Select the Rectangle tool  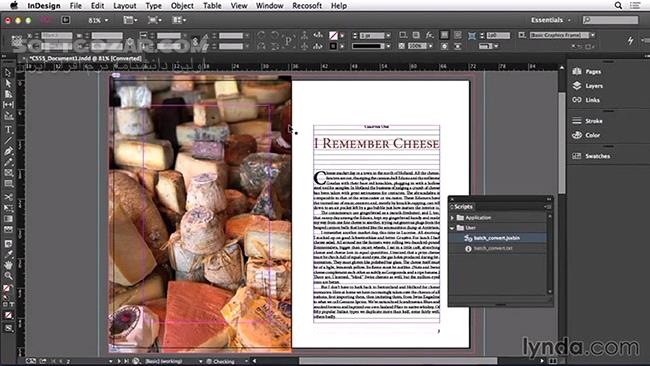tap(8, 184)
